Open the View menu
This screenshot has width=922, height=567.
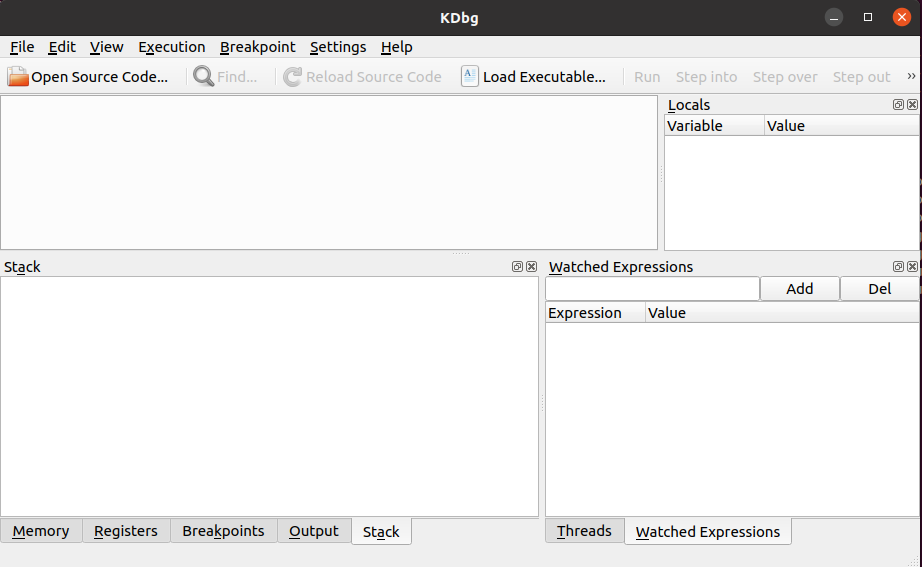(x=106, y=47)
